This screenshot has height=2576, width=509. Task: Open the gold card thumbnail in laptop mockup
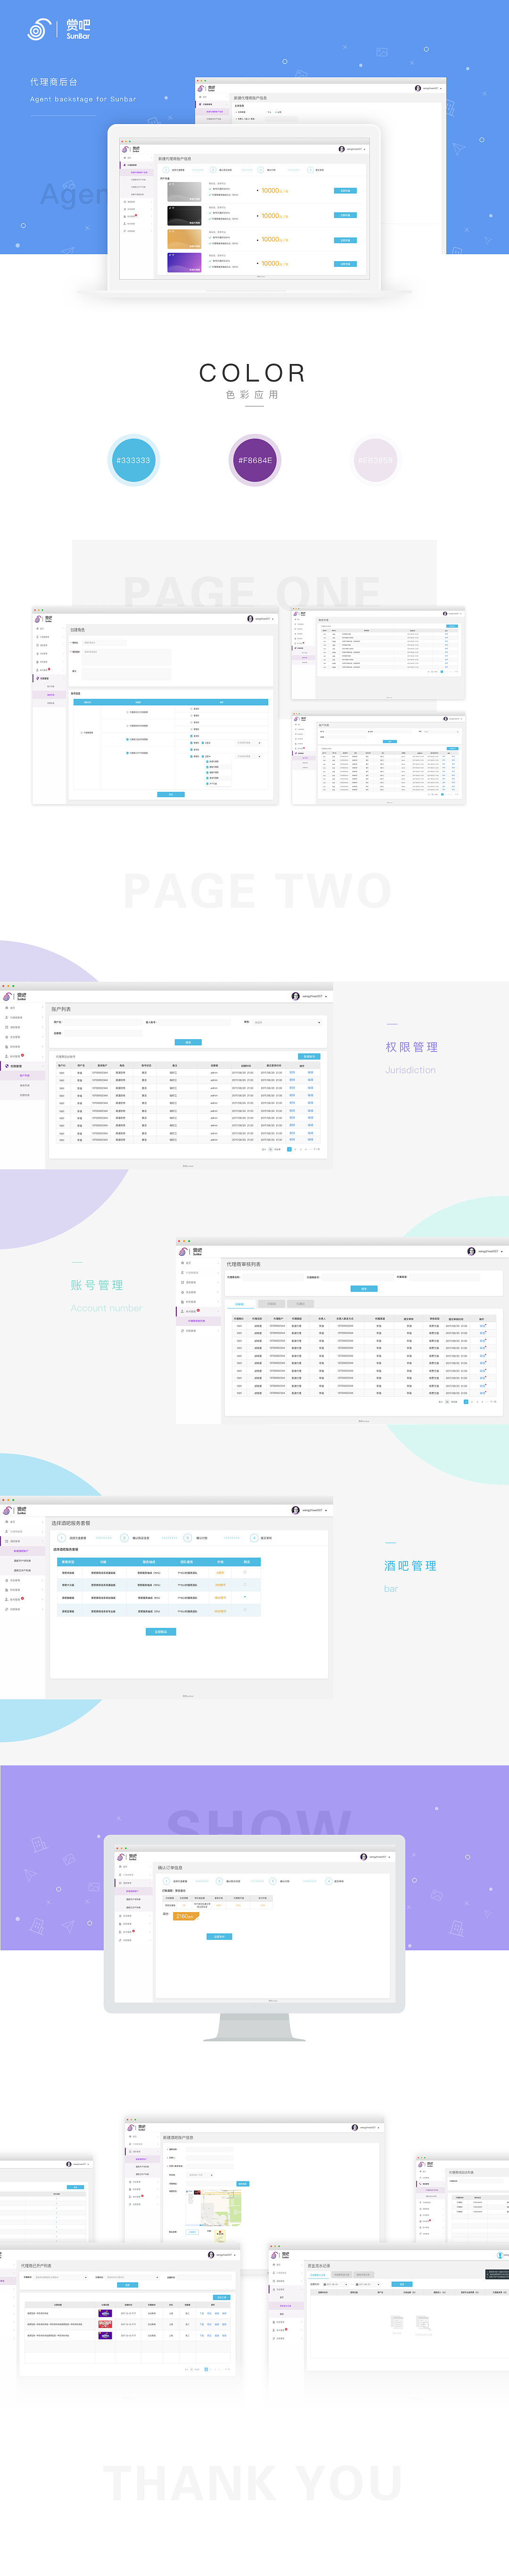click(184, 239)
